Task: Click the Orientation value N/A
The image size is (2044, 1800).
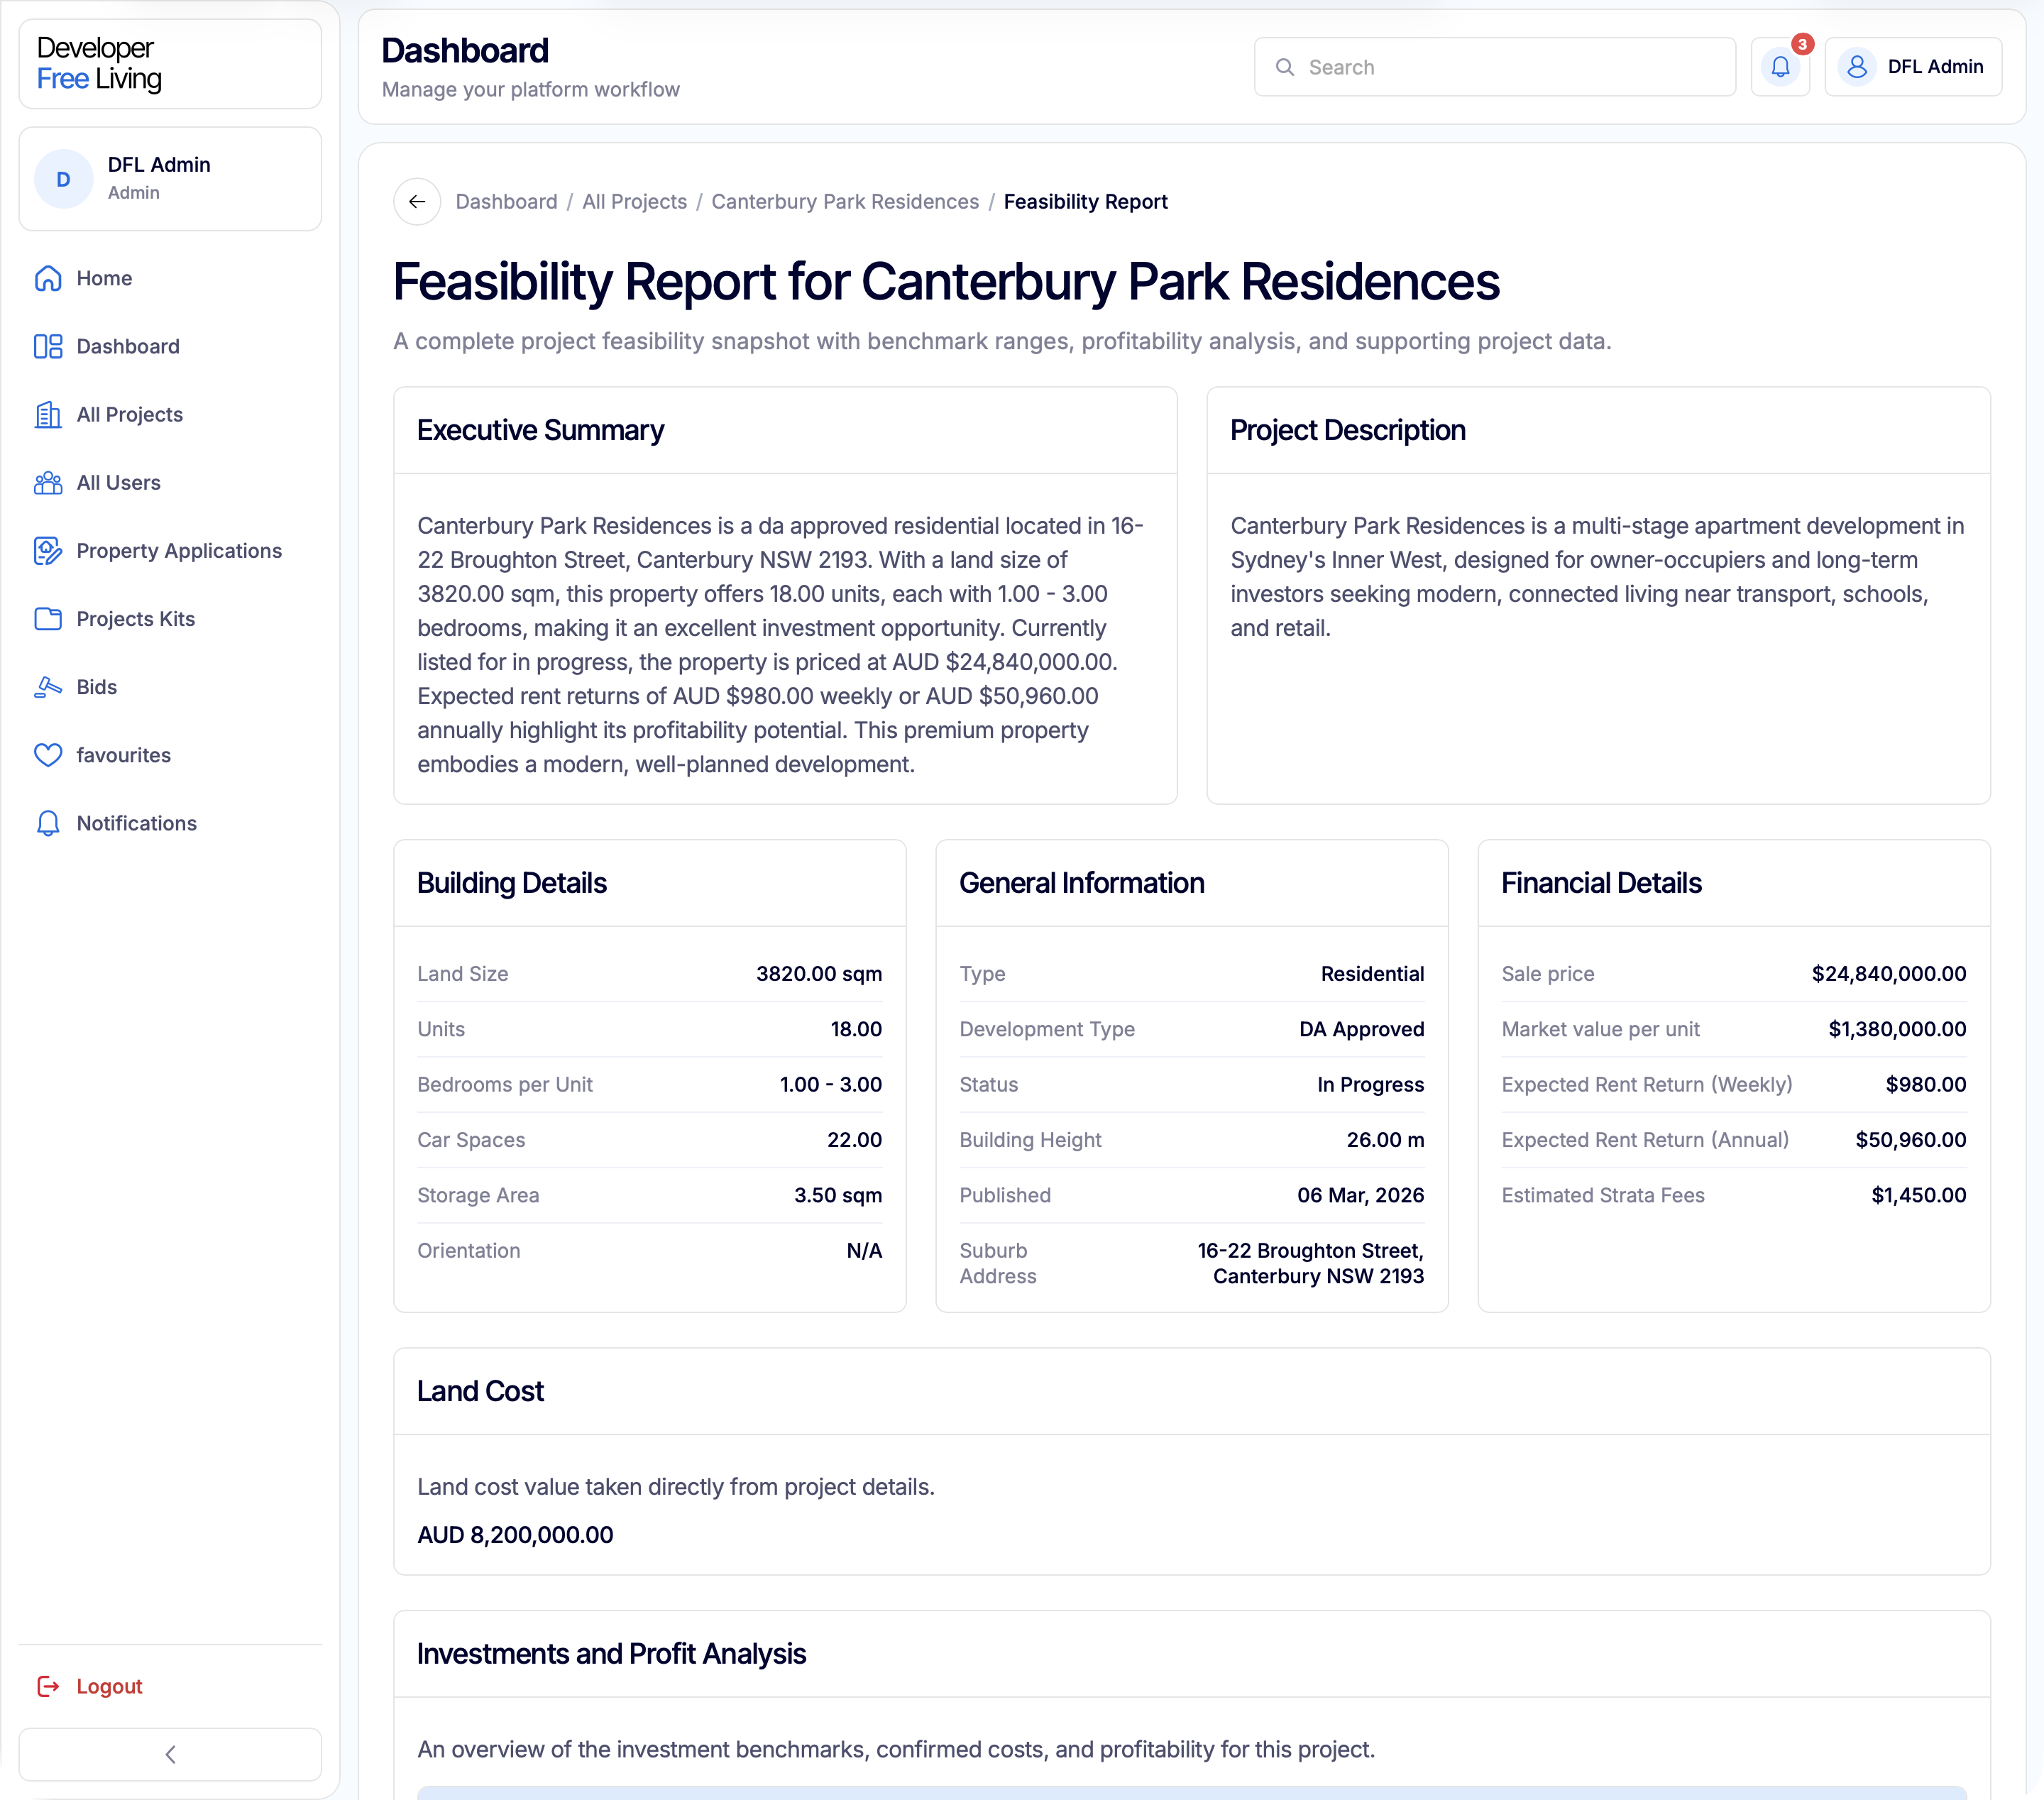Action: (x=864, y=1251)
